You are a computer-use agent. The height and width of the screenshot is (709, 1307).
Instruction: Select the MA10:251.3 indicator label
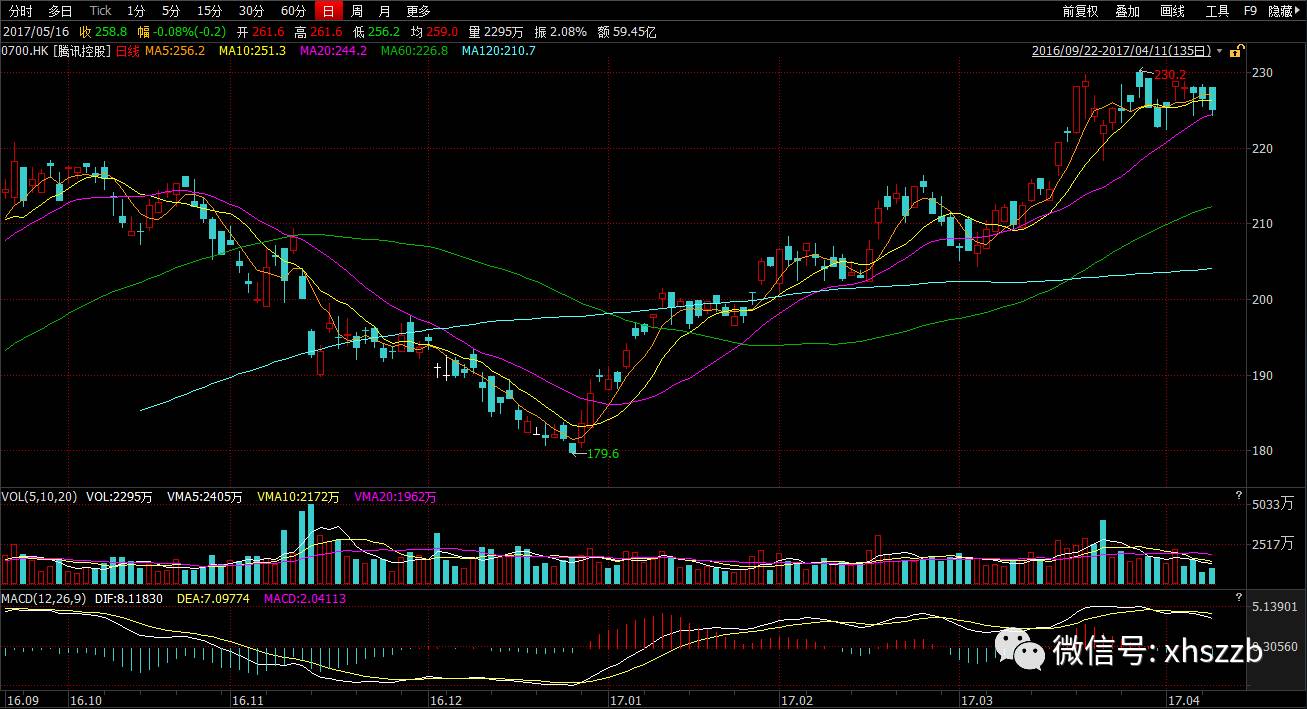[x=252, y=50]
